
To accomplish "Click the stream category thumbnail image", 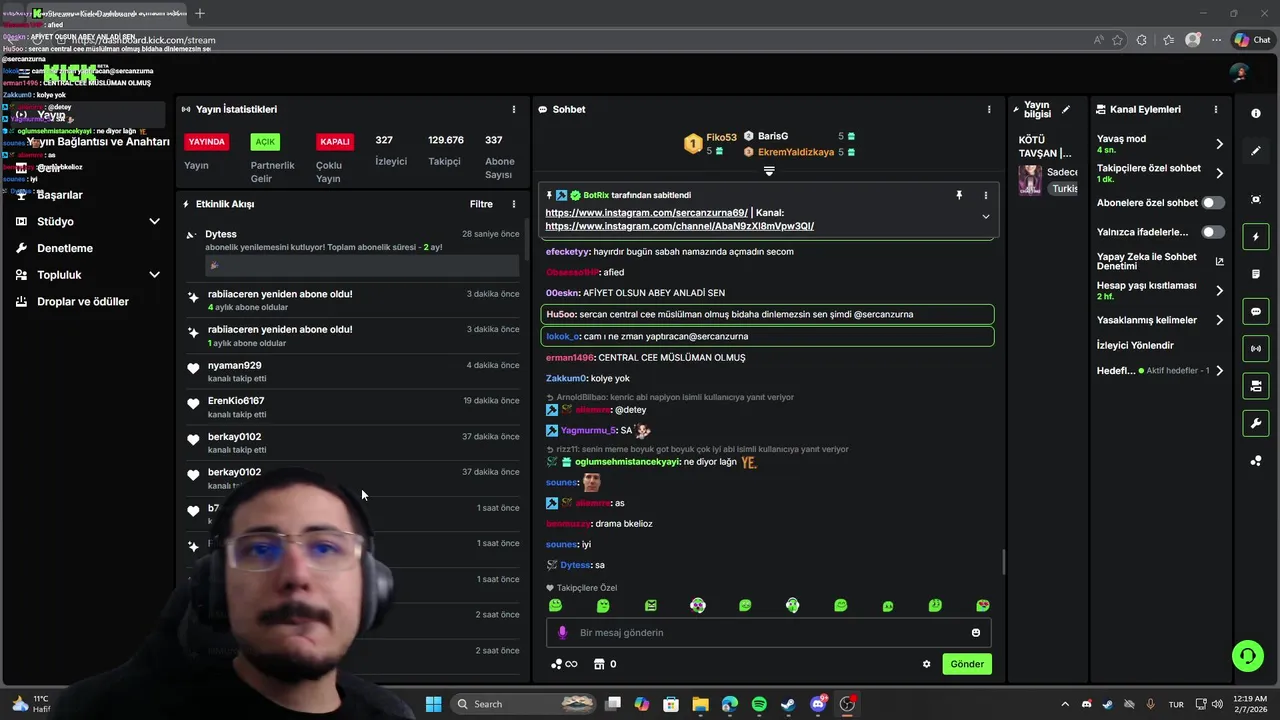I will point(1030,180).
